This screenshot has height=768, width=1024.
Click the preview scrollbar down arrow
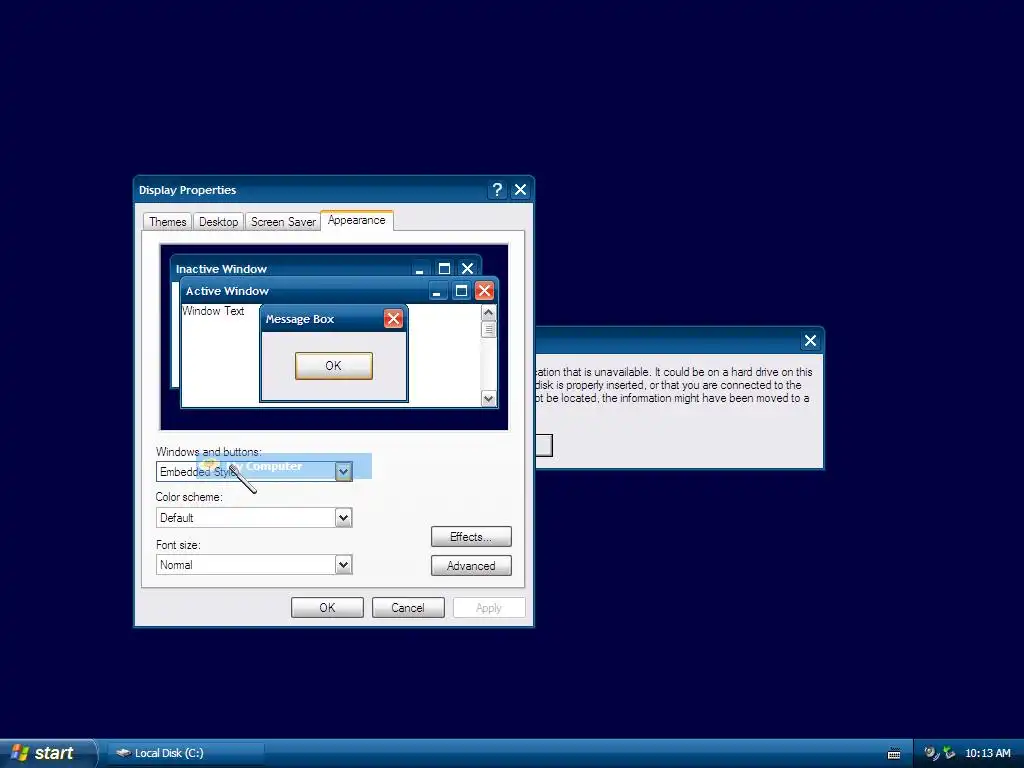[488, 398]
